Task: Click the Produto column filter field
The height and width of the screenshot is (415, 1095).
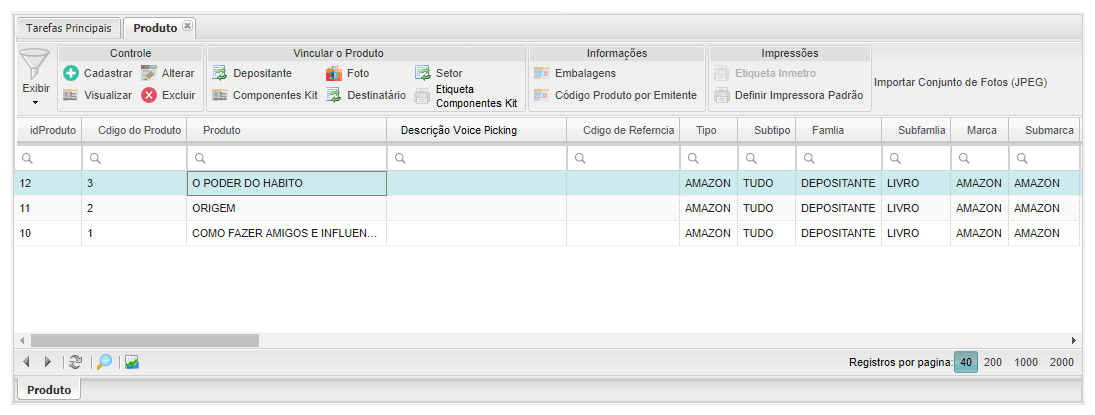Action: point(286,158)
